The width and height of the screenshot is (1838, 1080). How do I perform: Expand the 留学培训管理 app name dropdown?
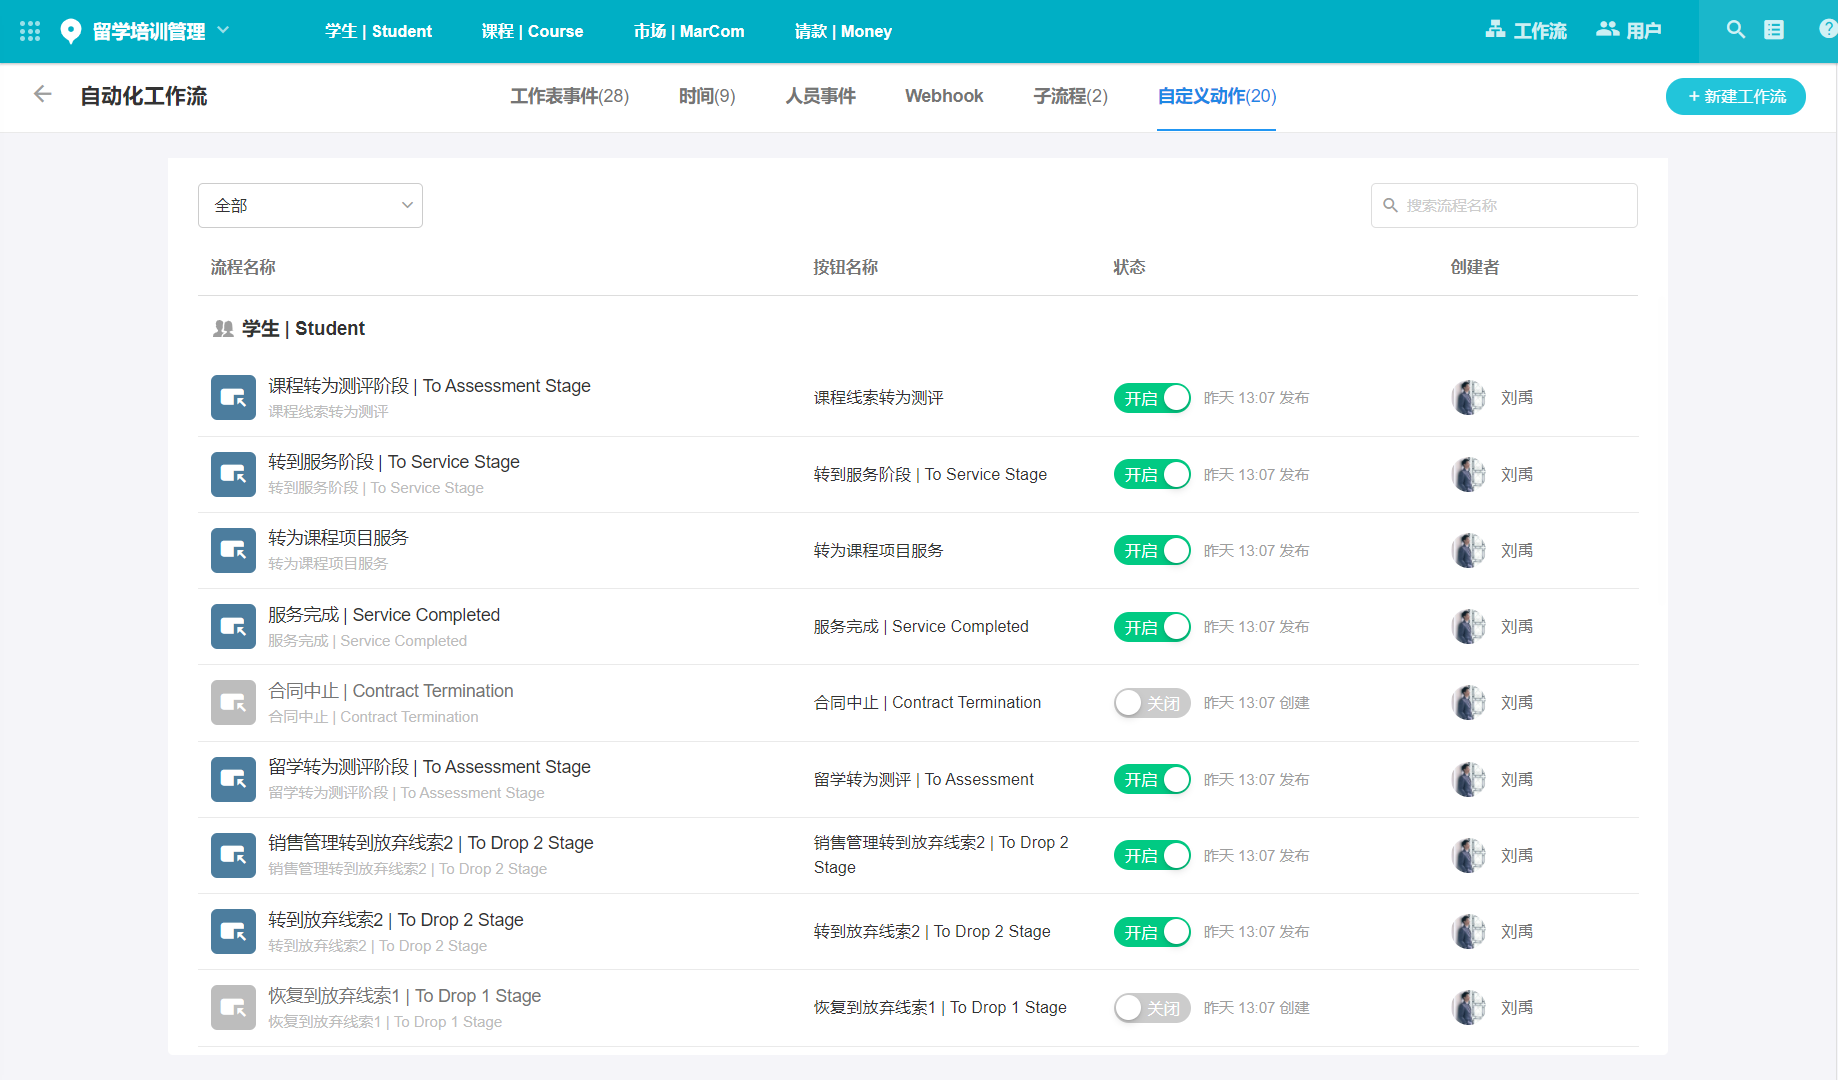click(223, 30)
